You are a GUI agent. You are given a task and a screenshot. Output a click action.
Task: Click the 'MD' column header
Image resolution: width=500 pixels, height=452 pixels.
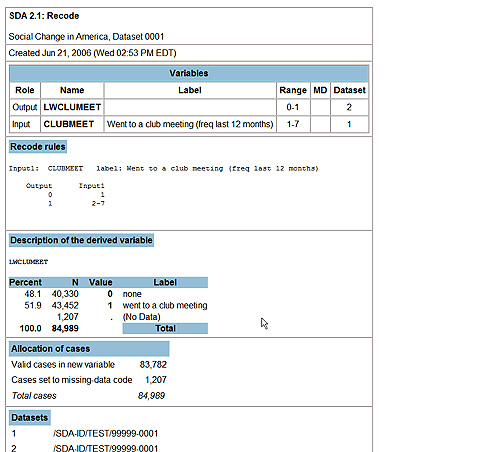[320, 90]
